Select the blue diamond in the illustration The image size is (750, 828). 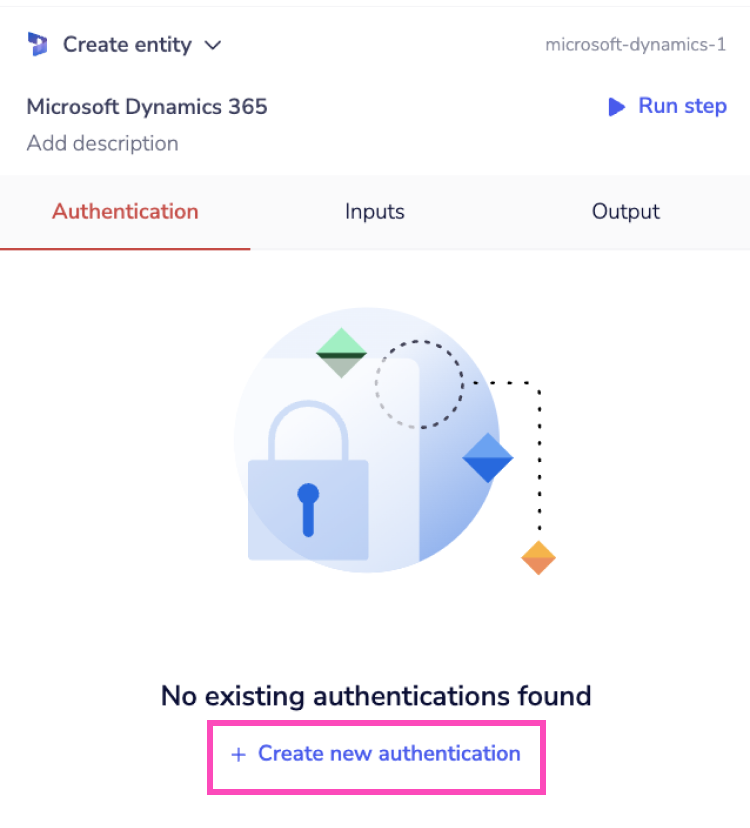(488, 458)
